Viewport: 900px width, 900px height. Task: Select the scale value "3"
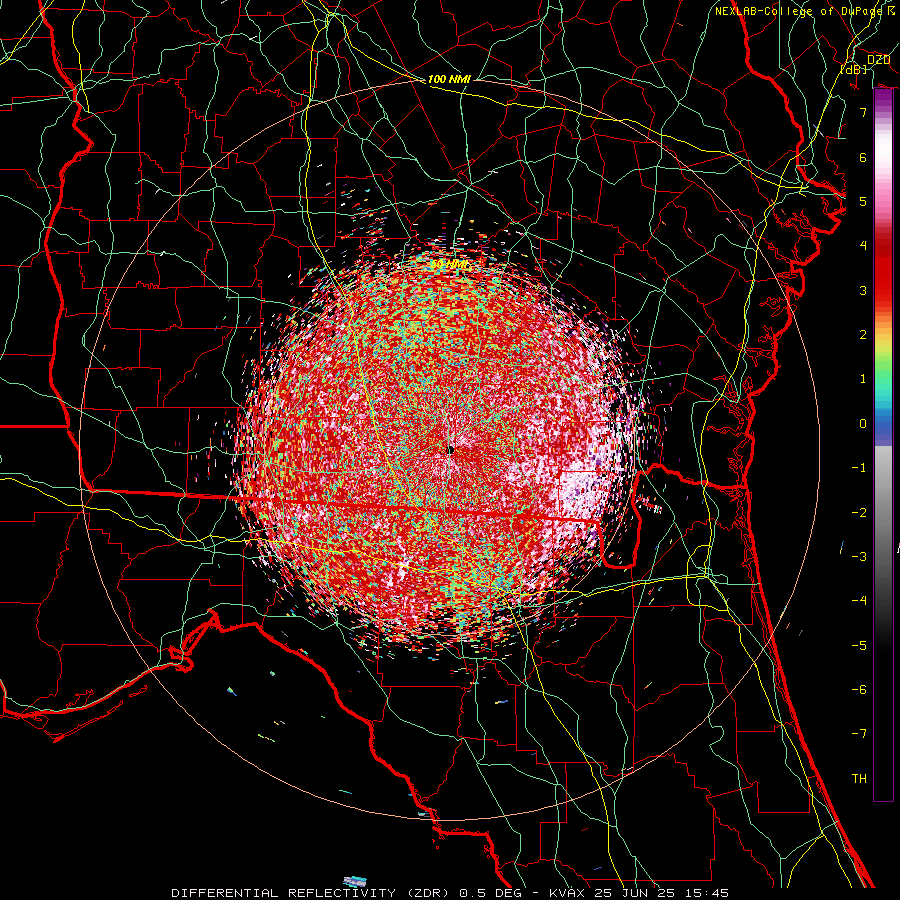coord(863,290)
